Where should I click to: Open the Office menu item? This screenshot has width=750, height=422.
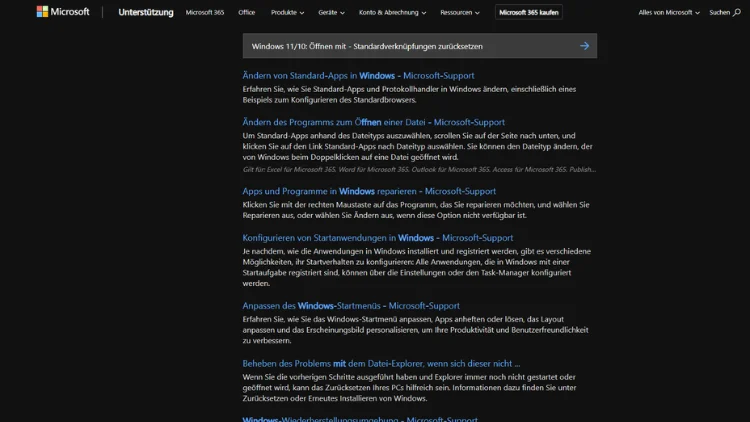click(x=247, y=12)
